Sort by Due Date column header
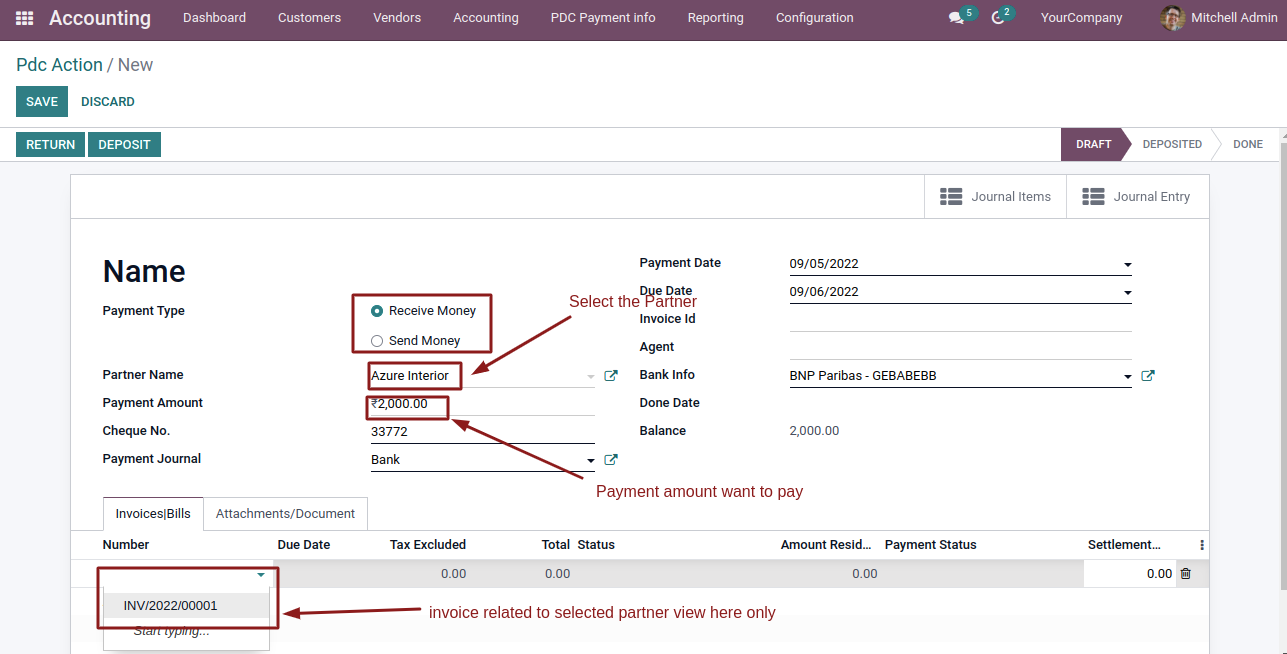This screenshot has height=654, width=1287. pyautogui.click(x=304, y=545)
